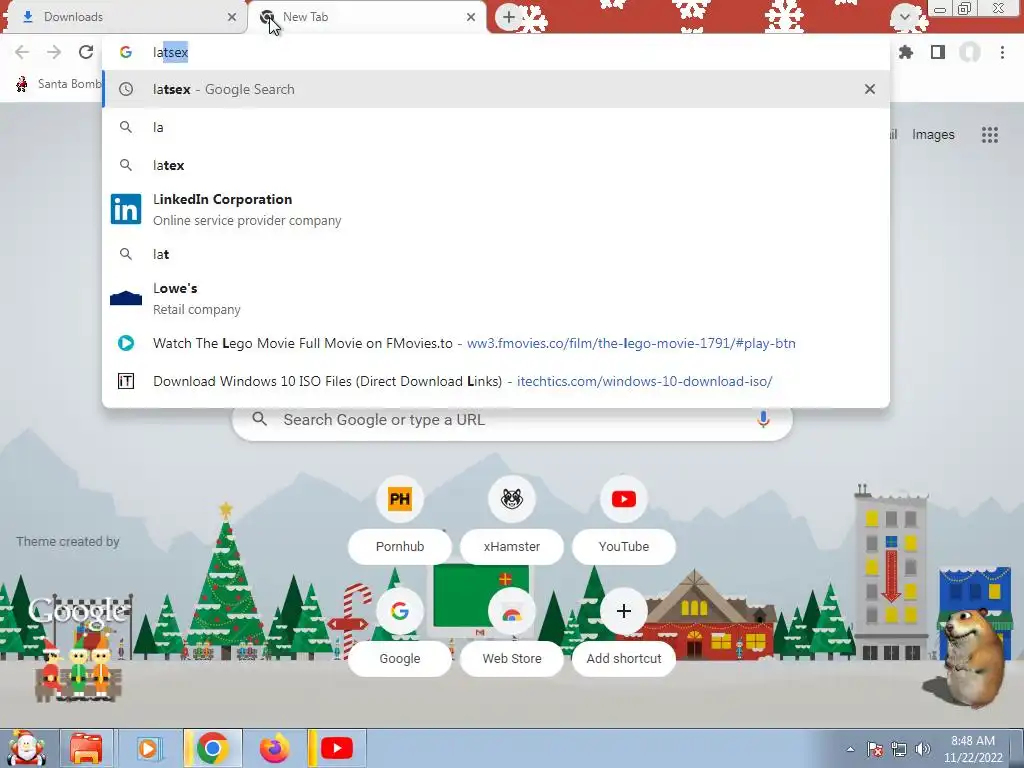Open the network tray icon
The width and height of the screenshot is (1024, 768).
pyautogui.click(x=899, y=750)
